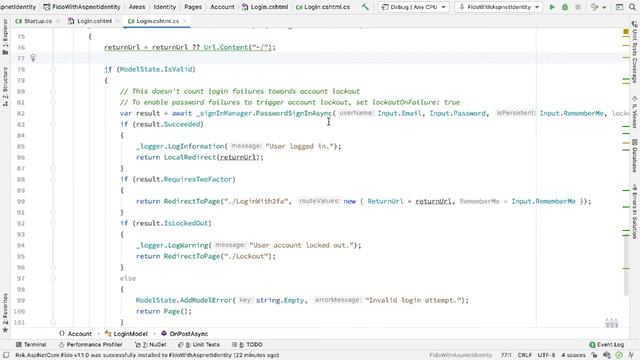Run the project with green play button
This screenshot has width=640, height=360.
click(552, 7)
